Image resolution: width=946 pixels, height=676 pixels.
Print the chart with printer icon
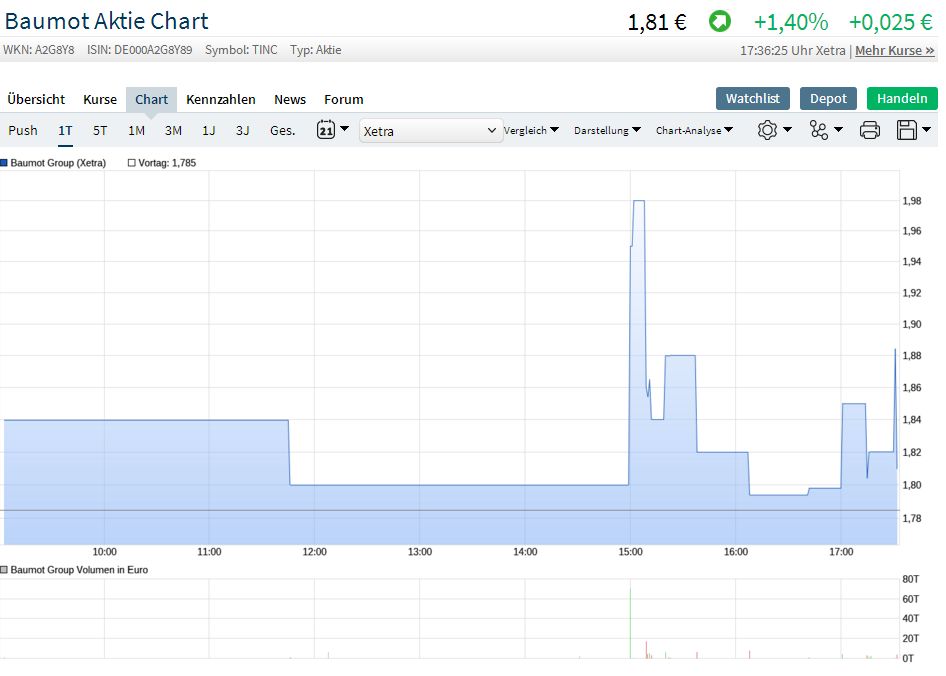click(x=869, y=130)
